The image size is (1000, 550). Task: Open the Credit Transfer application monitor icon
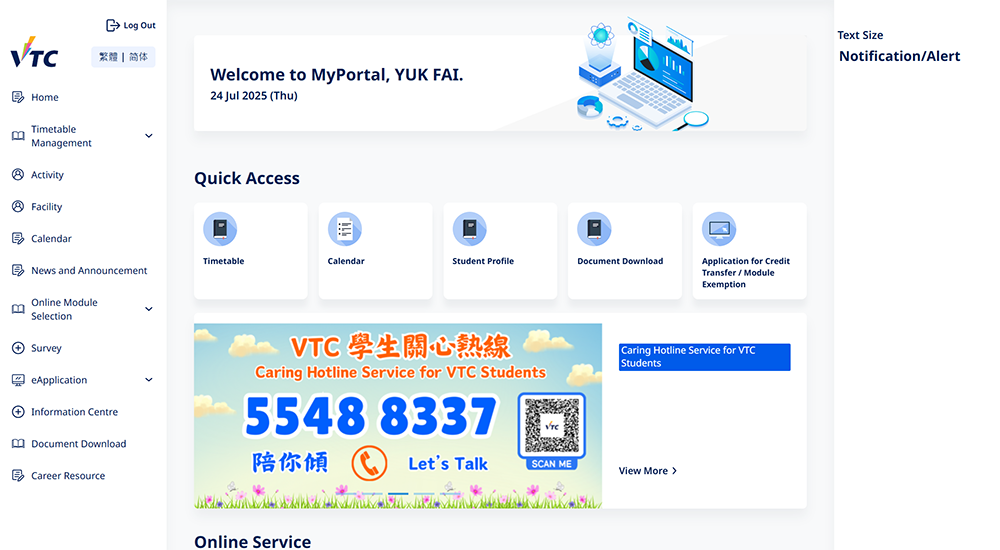[719, 229]
